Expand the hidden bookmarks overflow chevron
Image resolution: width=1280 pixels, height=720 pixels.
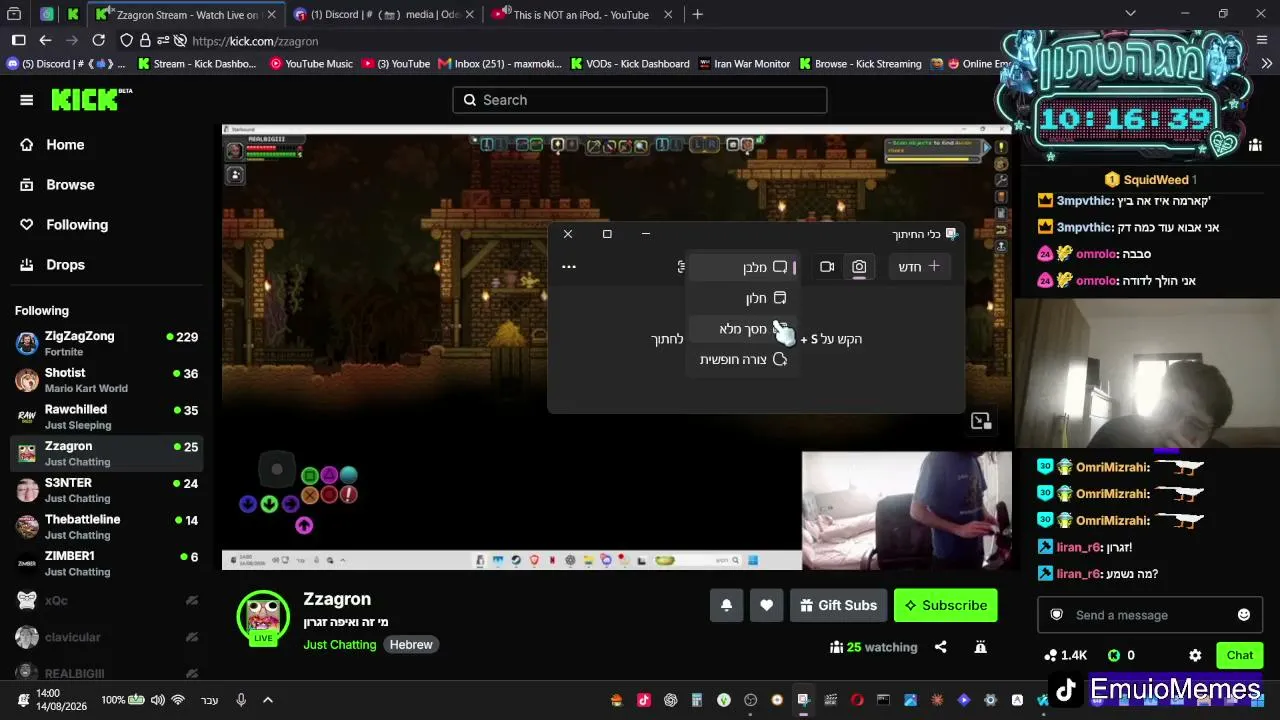[x=1267, y=64]
